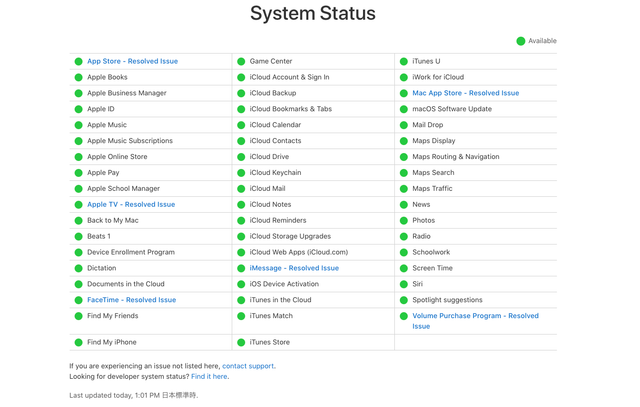Click 'Schoolwork' entry

click(x=431, y=252)
